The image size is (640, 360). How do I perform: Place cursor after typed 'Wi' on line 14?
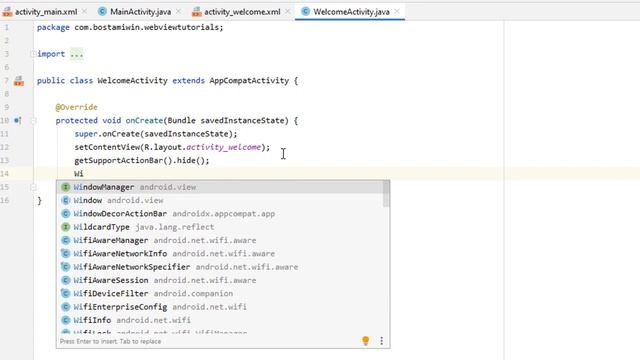click(84, 174)
